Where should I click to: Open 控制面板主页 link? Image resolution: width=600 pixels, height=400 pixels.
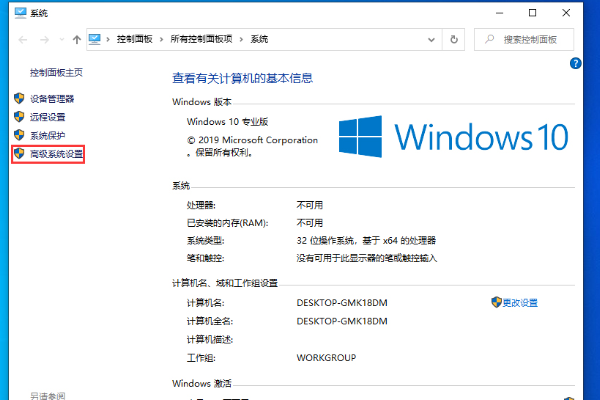56,72
